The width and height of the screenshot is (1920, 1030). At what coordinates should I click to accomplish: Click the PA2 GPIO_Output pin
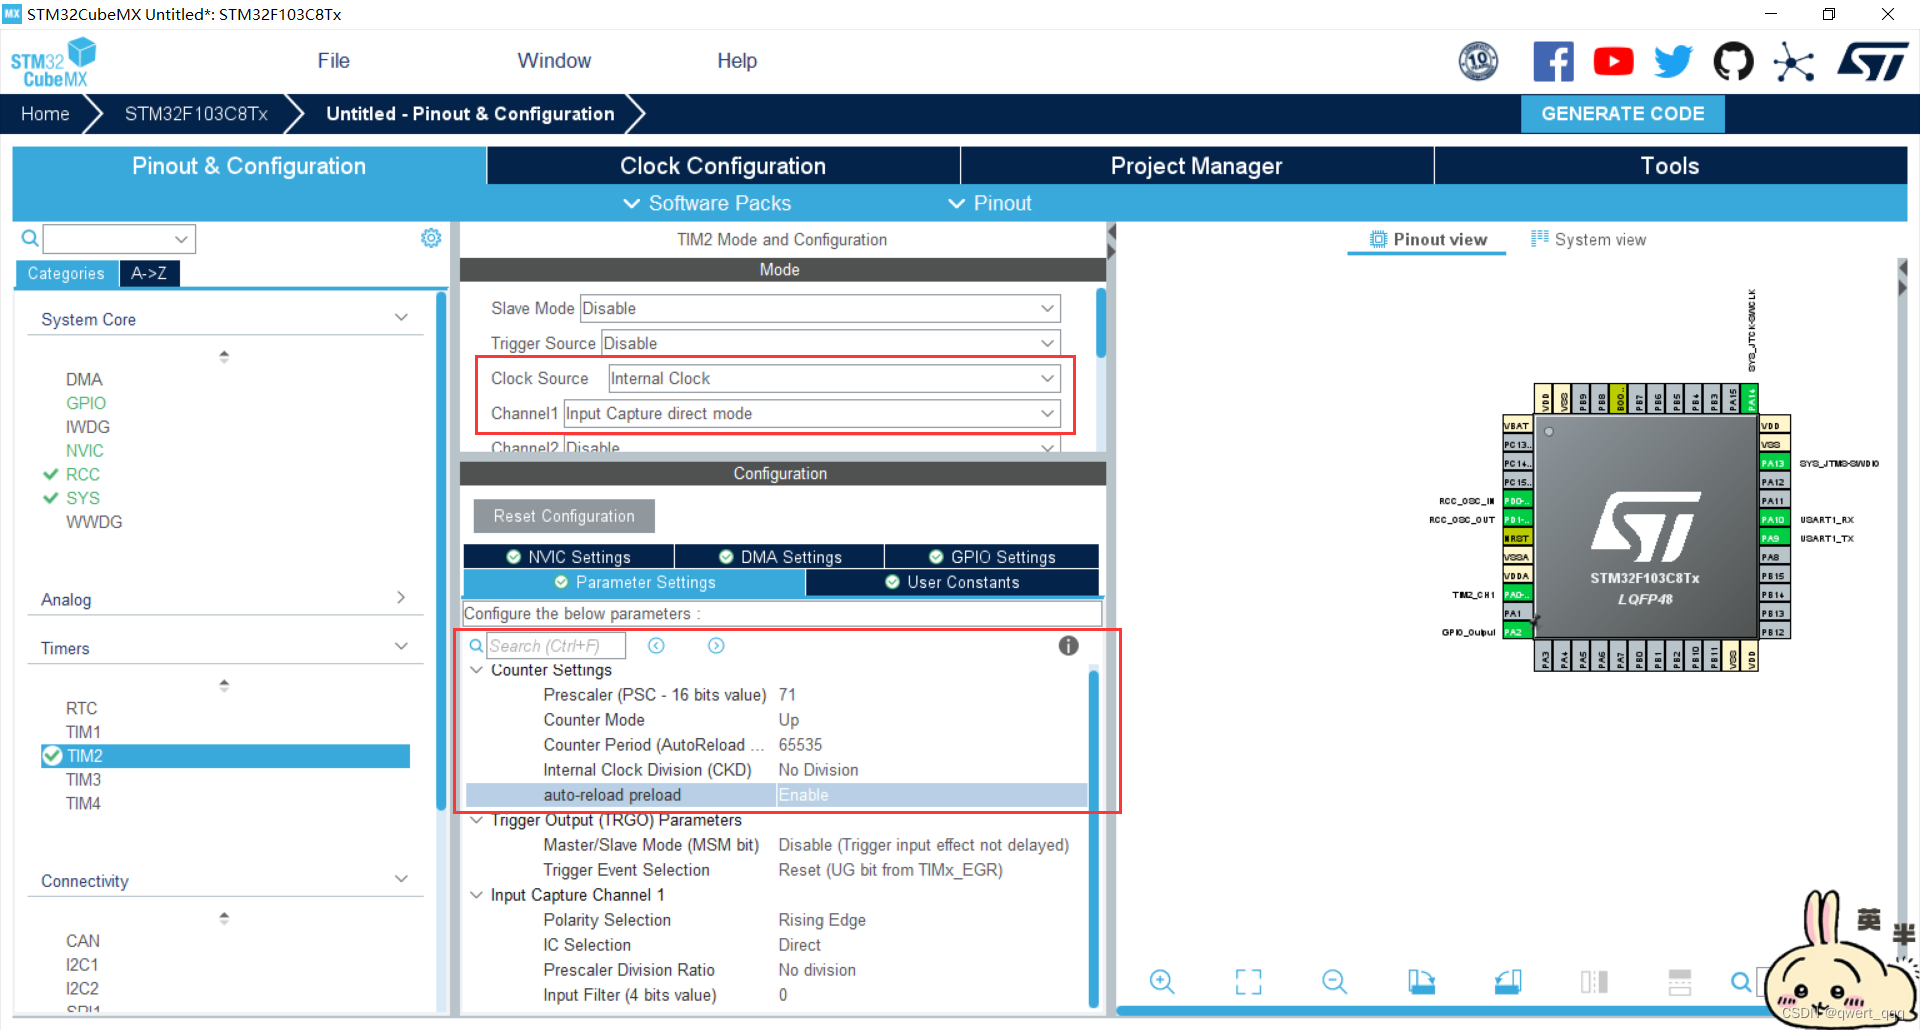pos(1517,632)
